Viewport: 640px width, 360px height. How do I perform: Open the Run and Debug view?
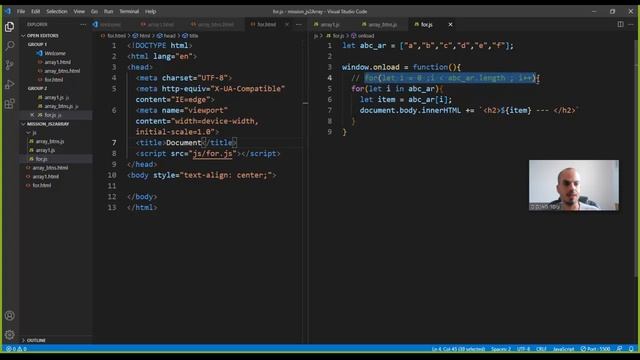[x=9, y=84]
